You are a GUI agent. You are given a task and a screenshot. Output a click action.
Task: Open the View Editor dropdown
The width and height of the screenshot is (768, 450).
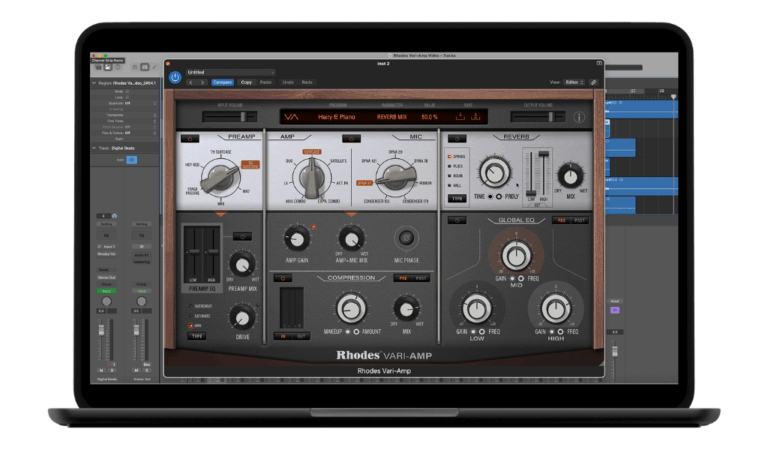click(x=574, y=82)
